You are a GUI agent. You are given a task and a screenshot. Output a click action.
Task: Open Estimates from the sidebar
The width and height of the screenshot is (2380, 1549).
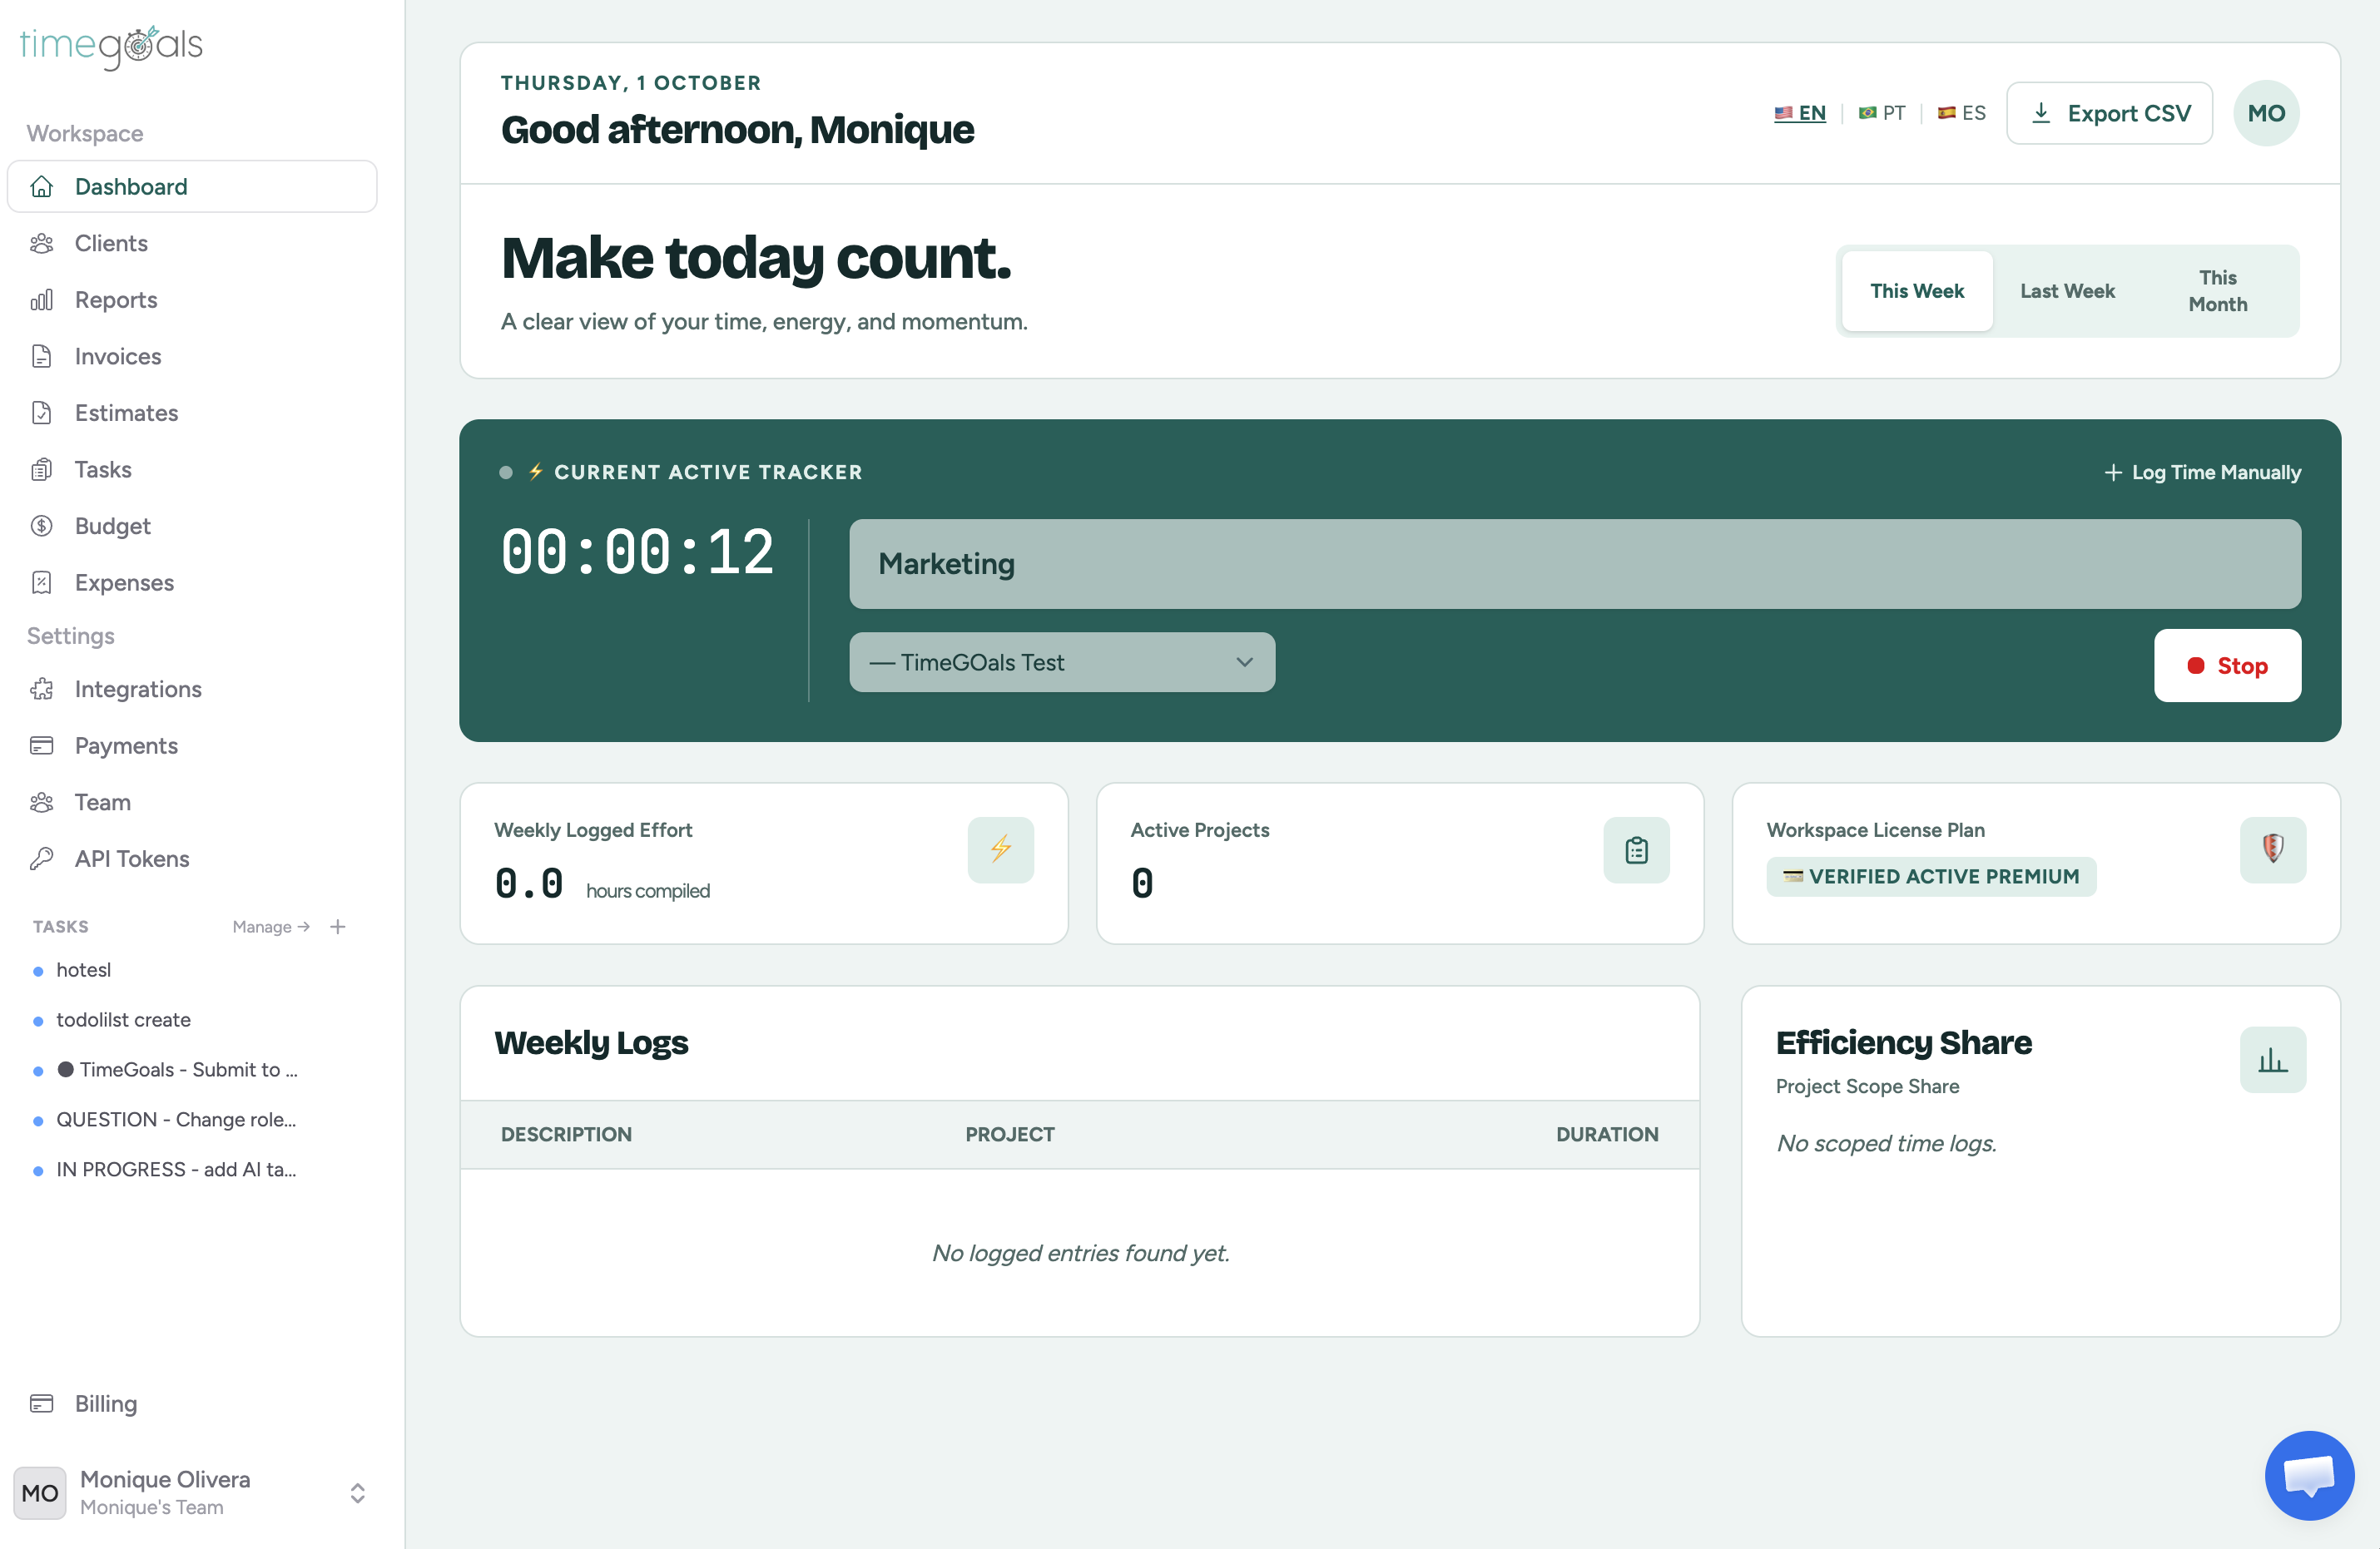pos(192,413)
